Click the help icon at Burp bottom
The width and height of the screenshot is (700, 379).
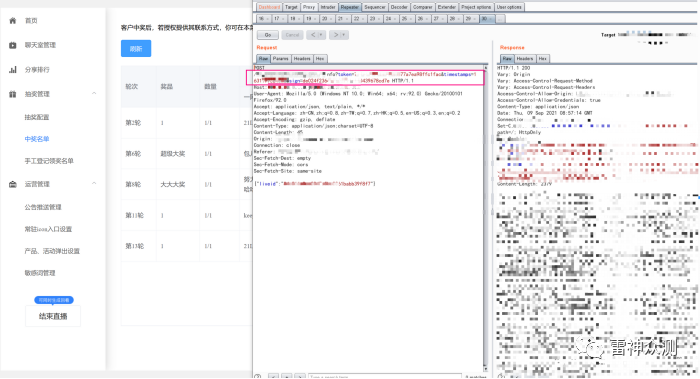[258, 376]
